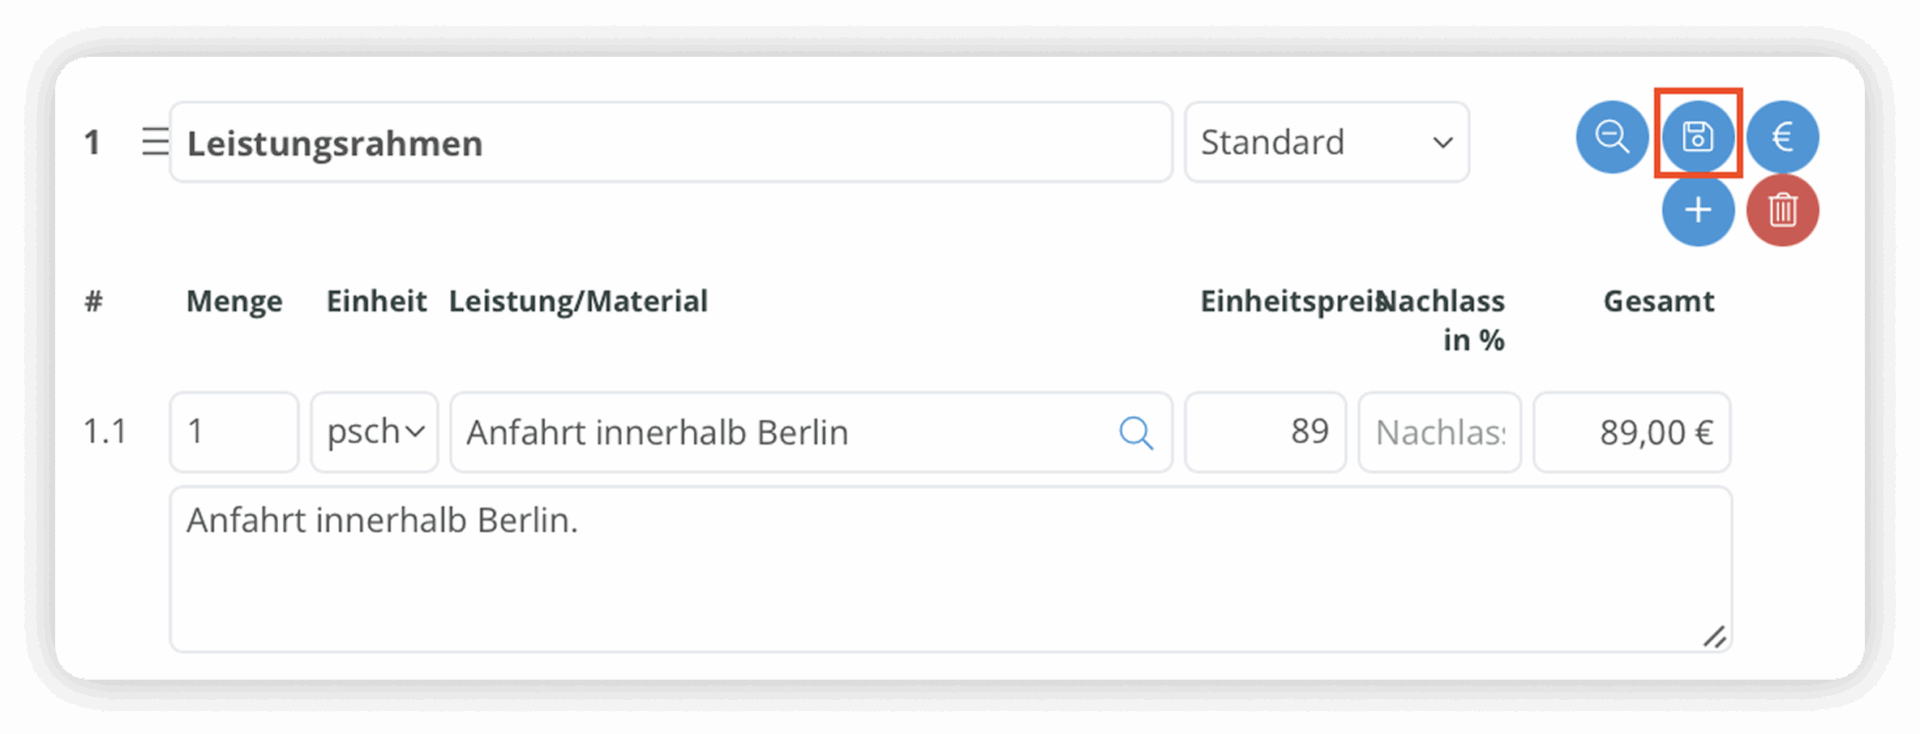
Task: Click the position number 1.1 label
Action: (105, 432)
